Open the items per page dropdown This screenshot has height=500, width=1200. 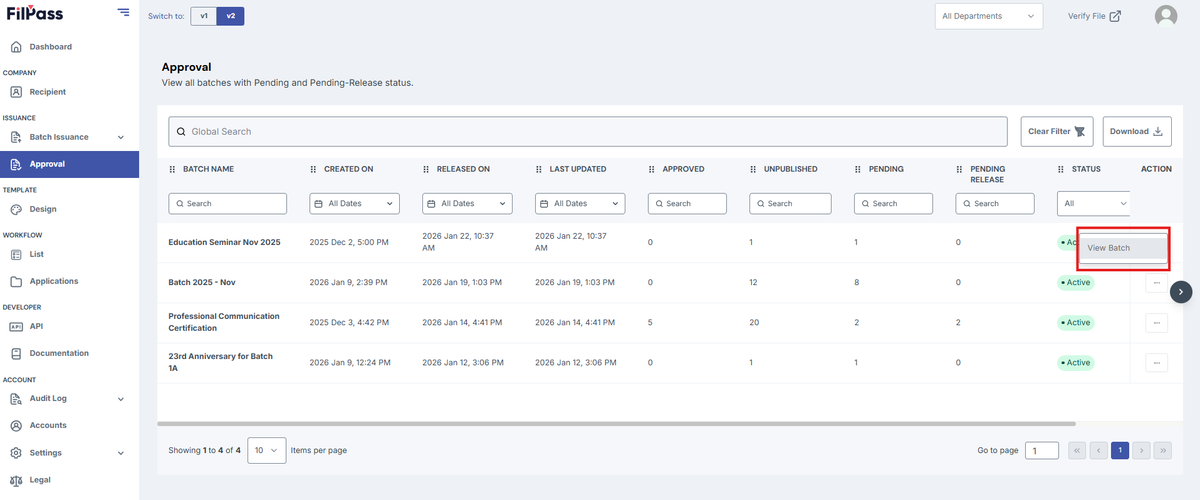(x=266, y=450)
